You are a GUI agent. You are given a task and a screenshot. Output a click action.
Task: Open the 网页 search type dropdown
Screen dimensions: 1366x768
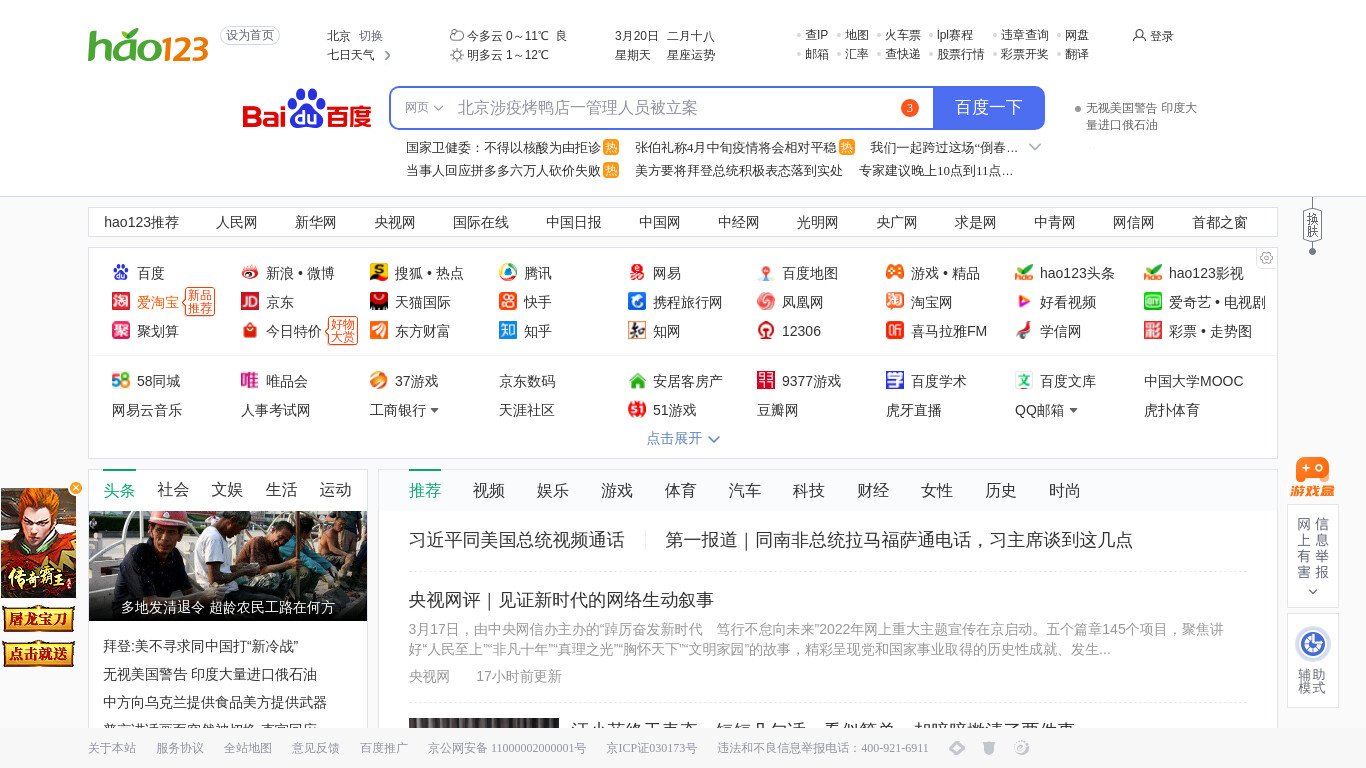tap(424, 108)
